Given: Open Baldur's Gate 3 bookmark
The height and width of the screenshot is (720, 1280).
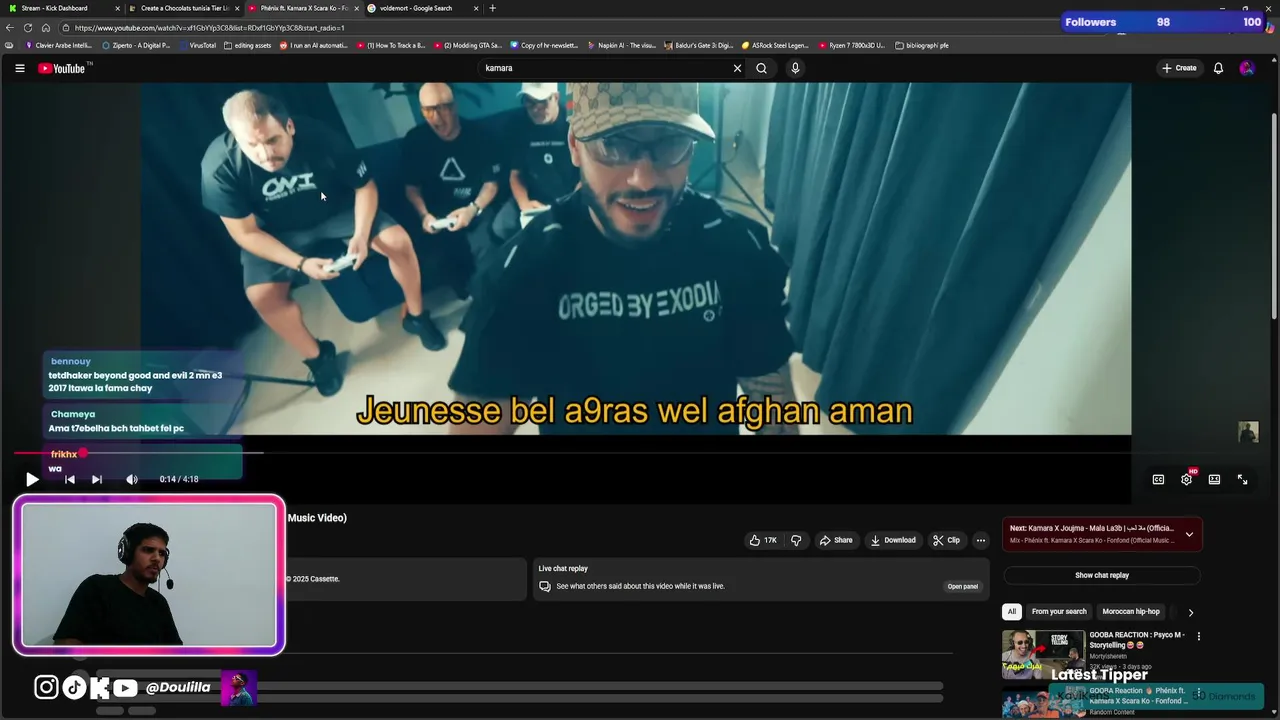Looking at the screenshot, I should pyautogui.click(x=699, y=45).
